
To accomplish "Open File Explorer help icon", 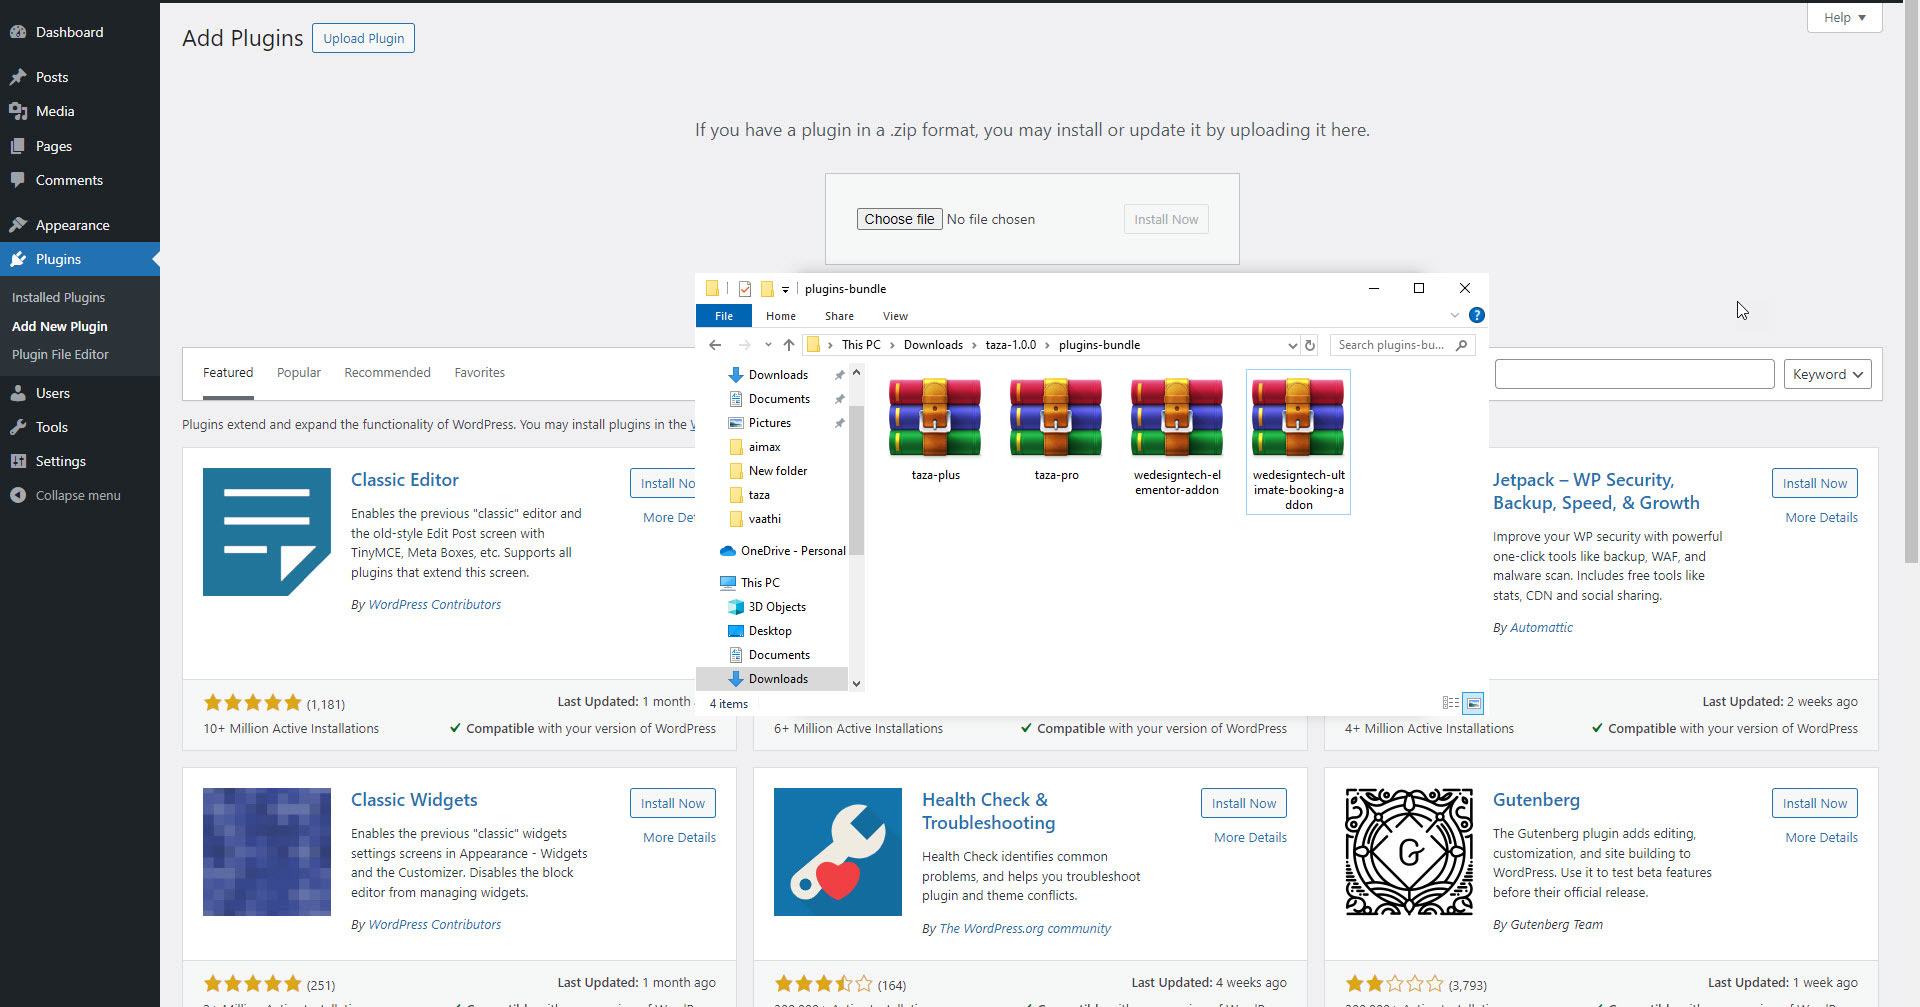I will click(1477, 315).
